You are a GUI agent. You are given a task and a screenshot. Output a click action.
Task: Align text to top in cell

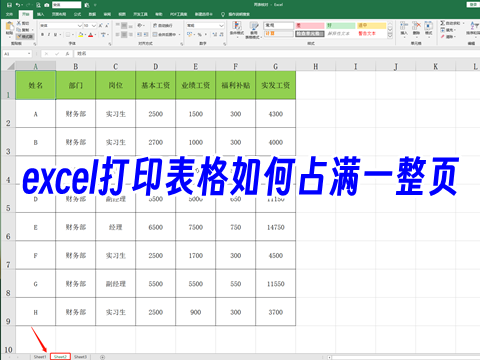(x=118, y=25)
